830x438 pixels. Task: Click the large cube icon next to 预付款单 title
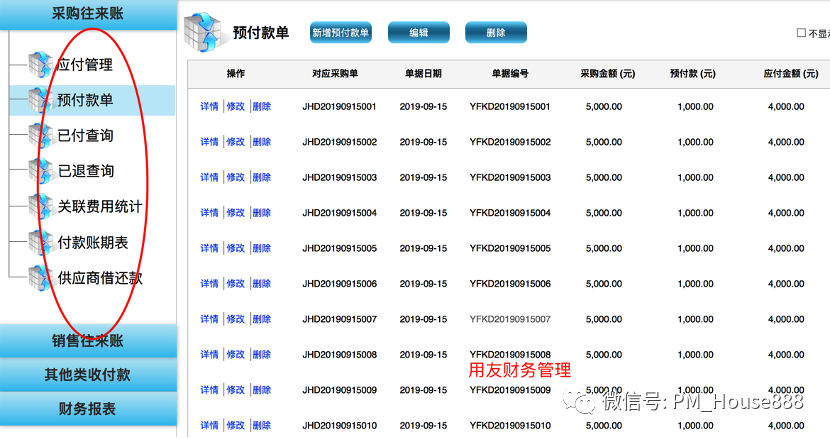tap(203, 32)
